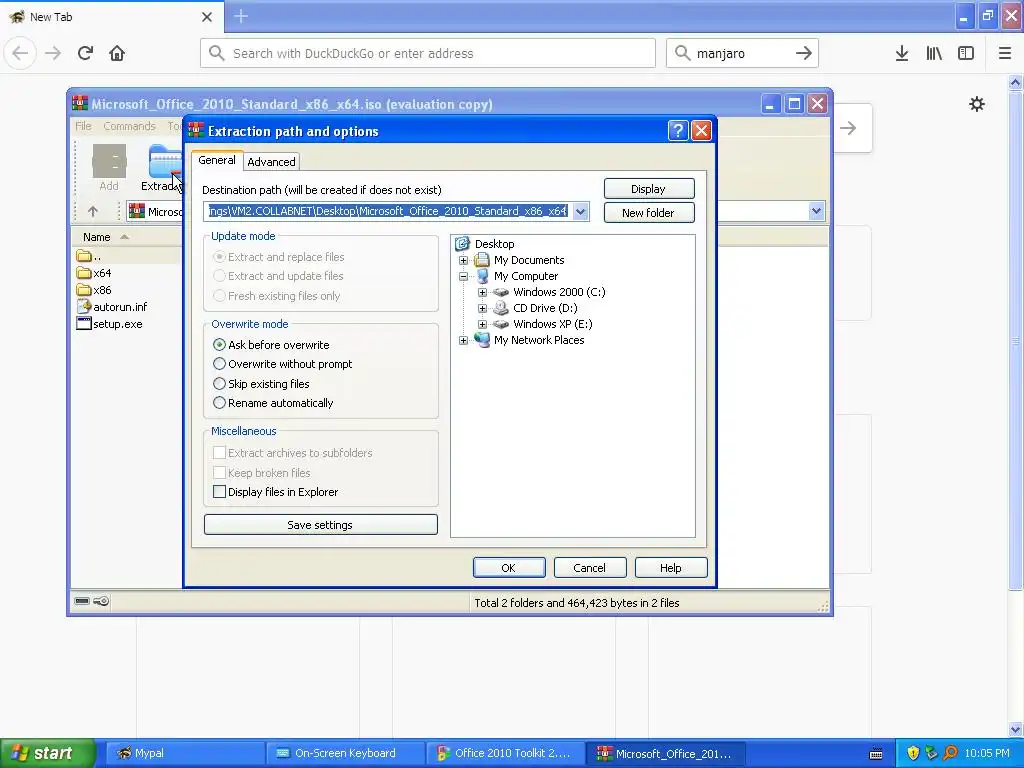The image size is (1024, 768).
Task: Open the destination path dropdown arrow
Action: [581, 212]
